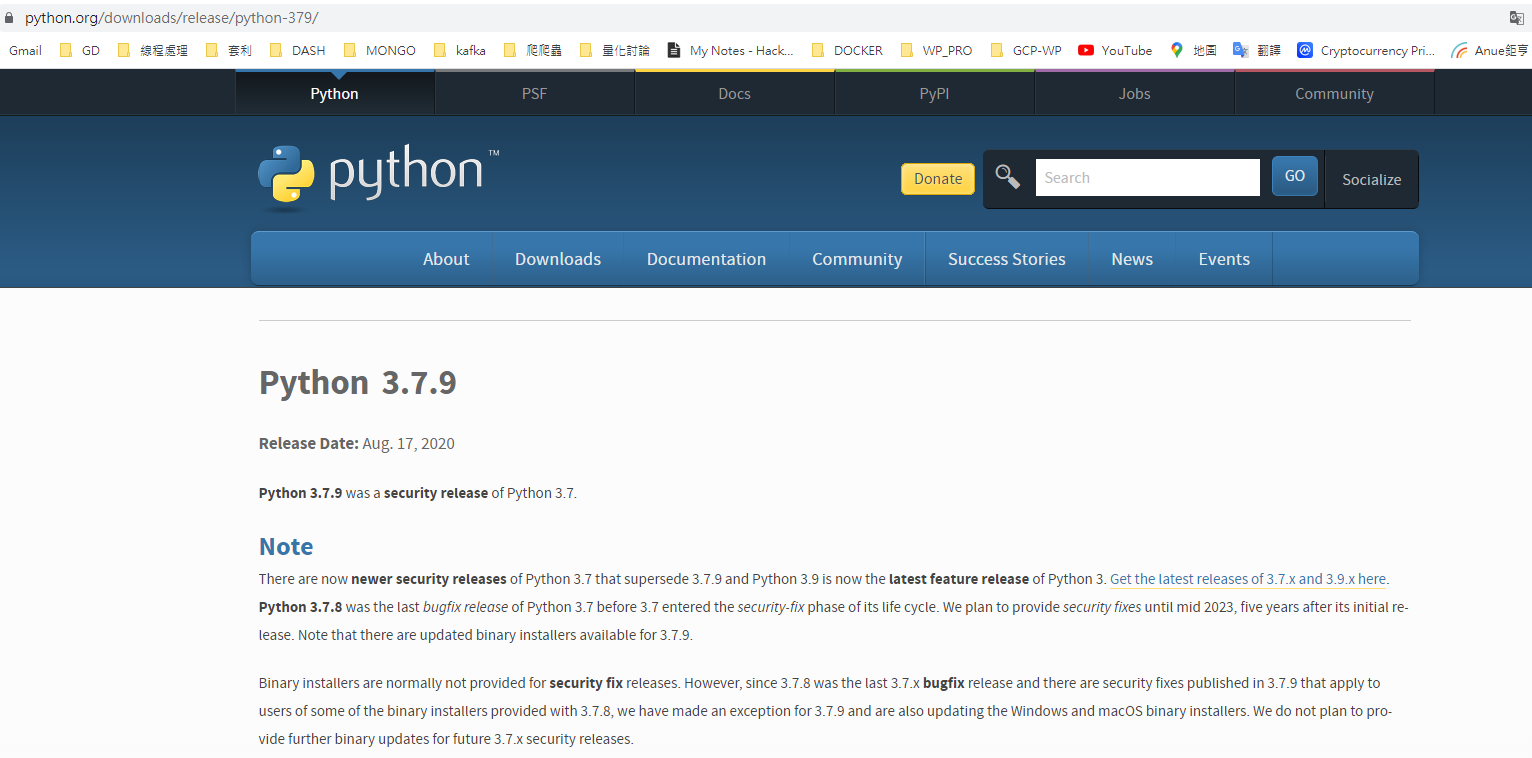
Task: Click the 'Release Date:' label
Action: pos(308,444)
